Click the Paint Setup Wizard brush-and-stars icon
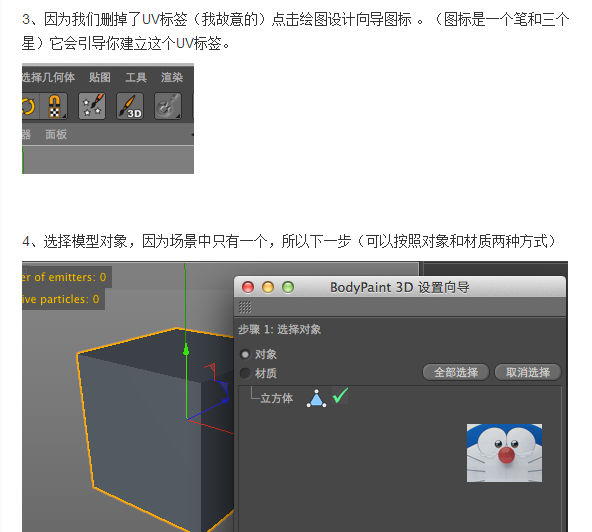This screenshot has width=592, height=532. pyautogui.click(x=92, y=106)
